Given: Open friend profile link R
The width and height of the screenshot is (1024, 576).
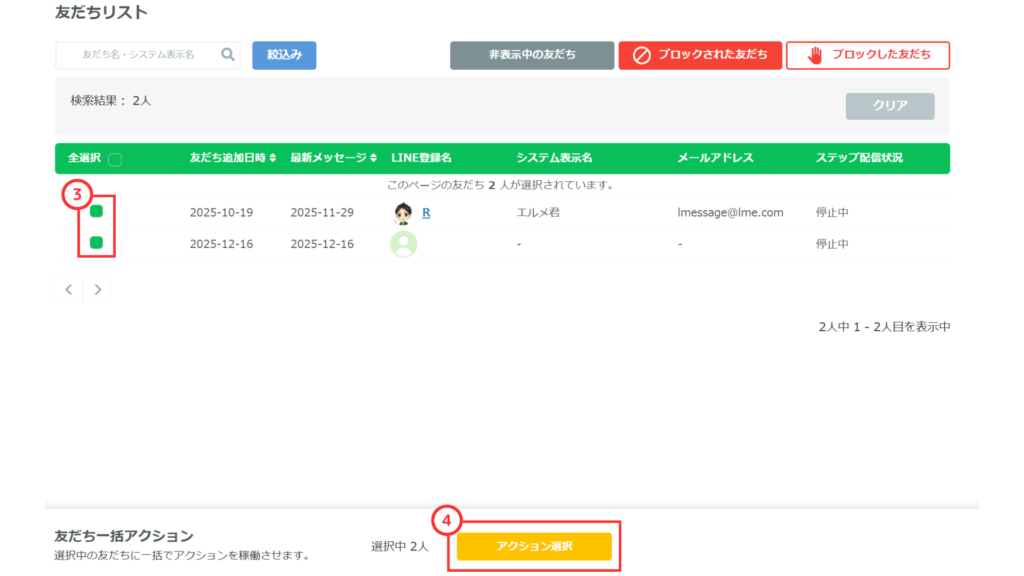Looking at the screenshot, I should (426, 213).
